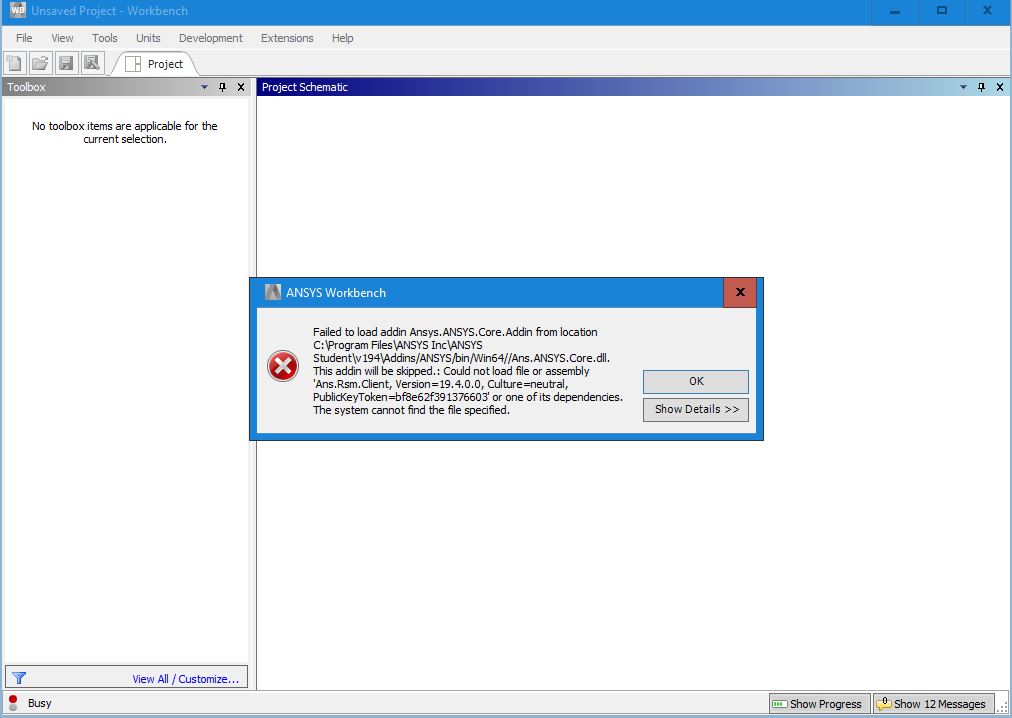
Task: Click the window resize grip in status bar
Action: tap(1002, 707)
